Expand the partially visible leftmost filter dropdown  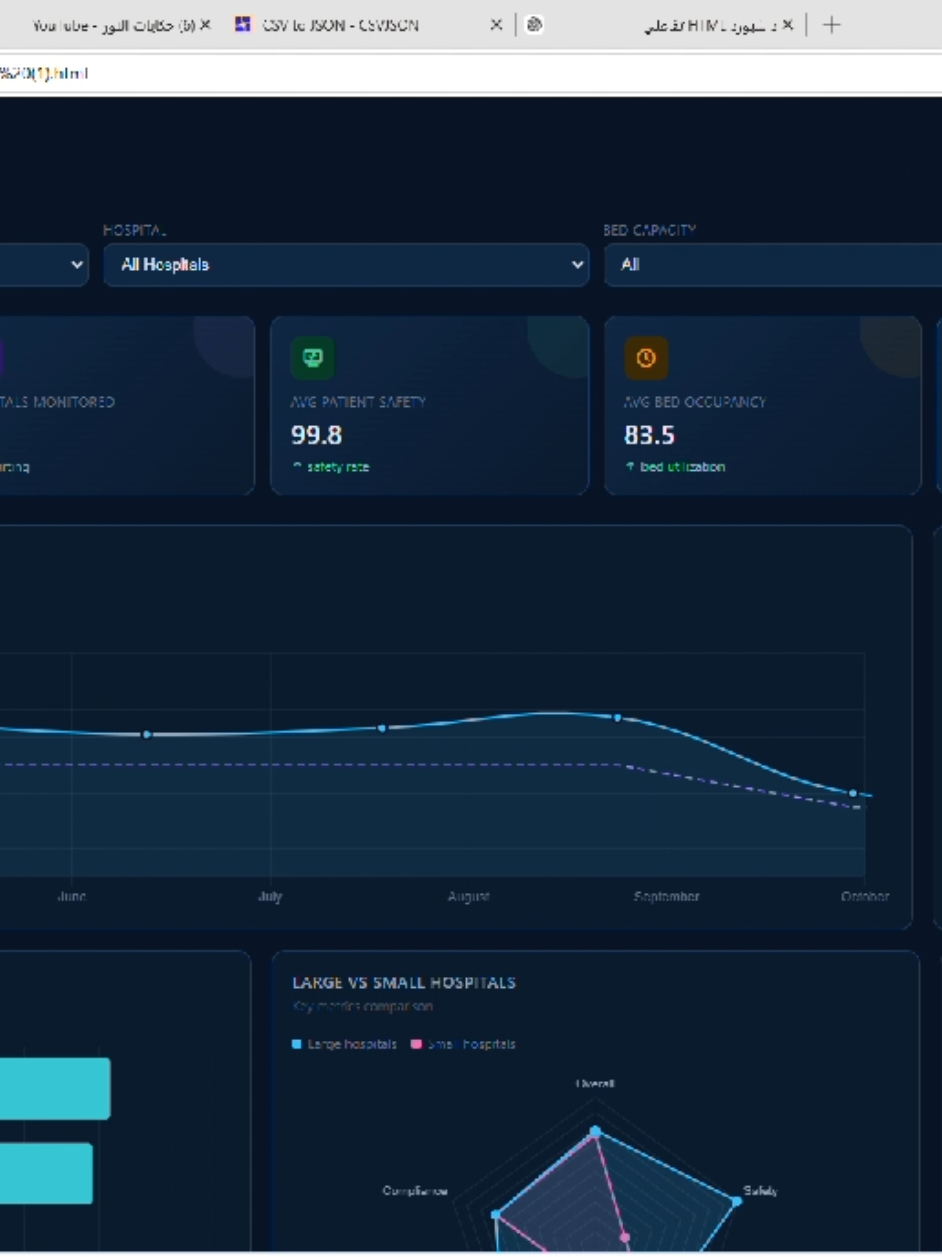(44, 265)
